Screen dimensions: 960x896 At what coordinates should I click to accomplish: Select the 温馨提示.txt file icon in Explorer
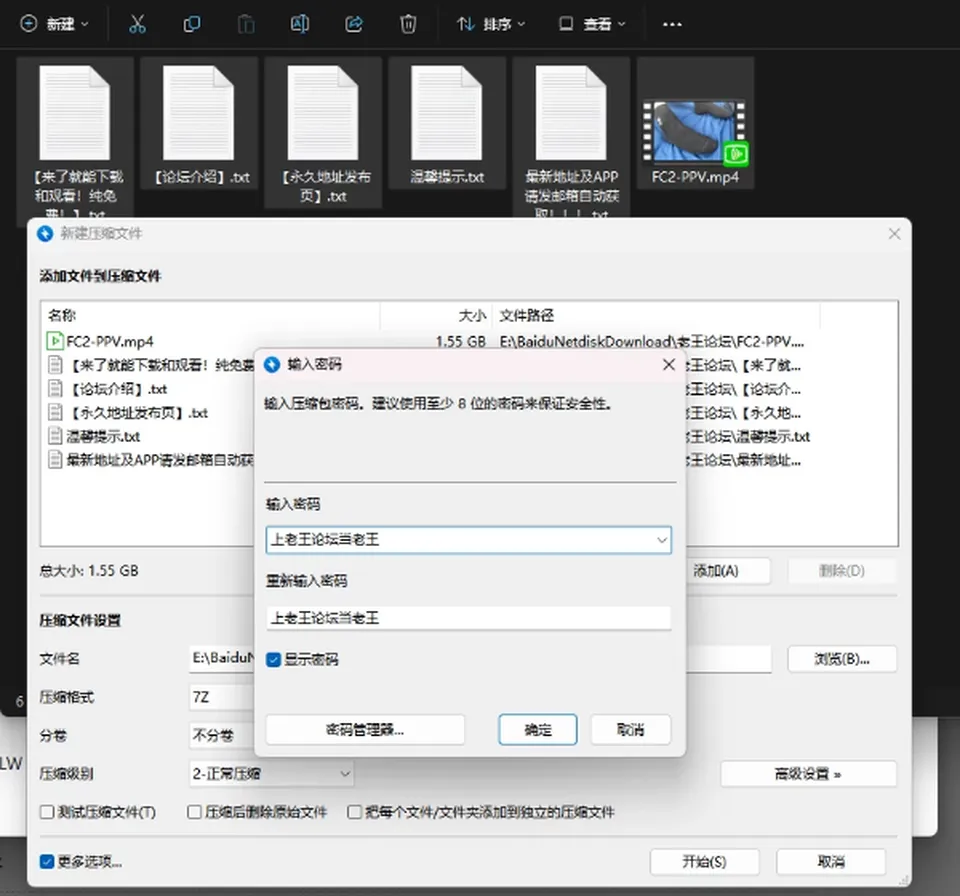coord(447,113)
